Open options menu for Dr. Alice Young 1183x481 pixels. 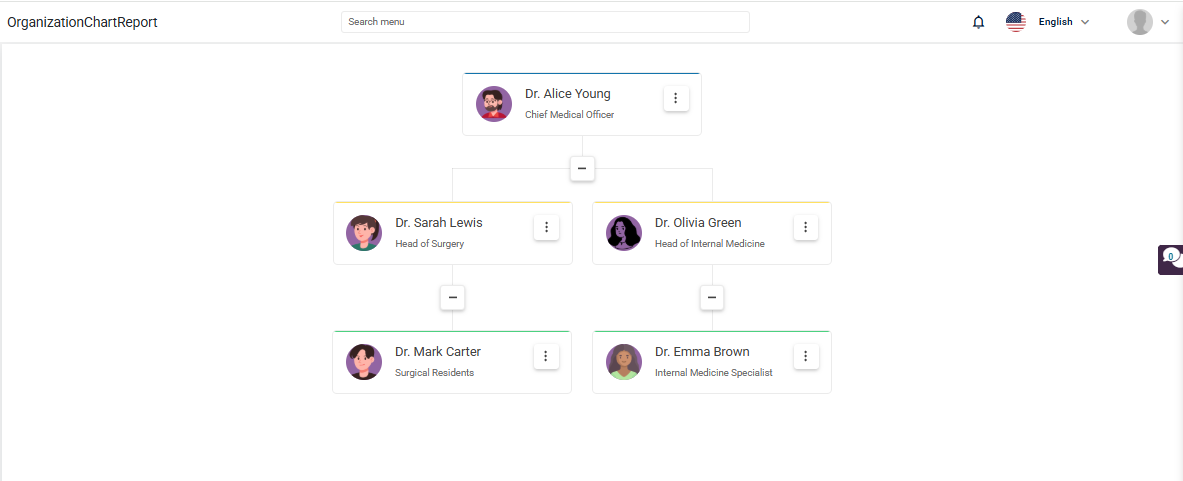coord(676,98)
